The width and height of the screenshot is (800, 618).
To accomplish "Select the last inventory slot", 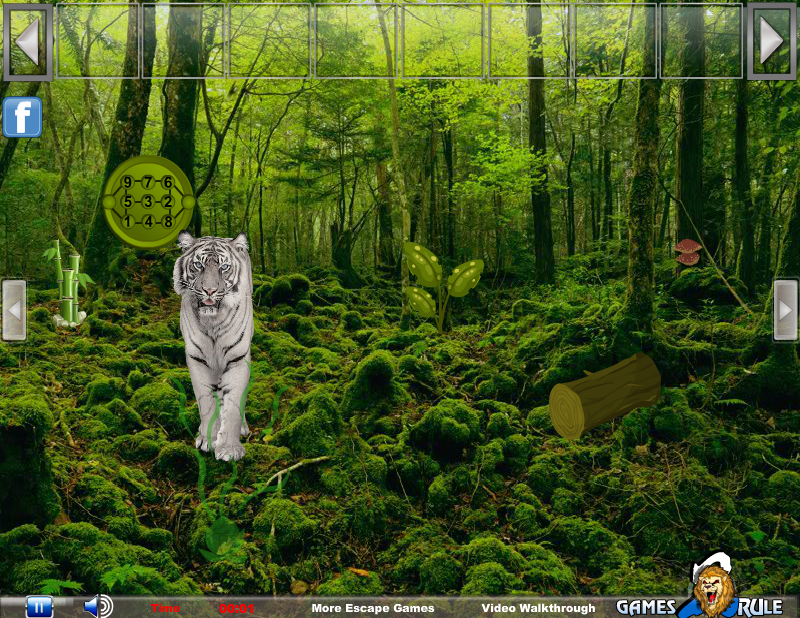I will point(702,40).
